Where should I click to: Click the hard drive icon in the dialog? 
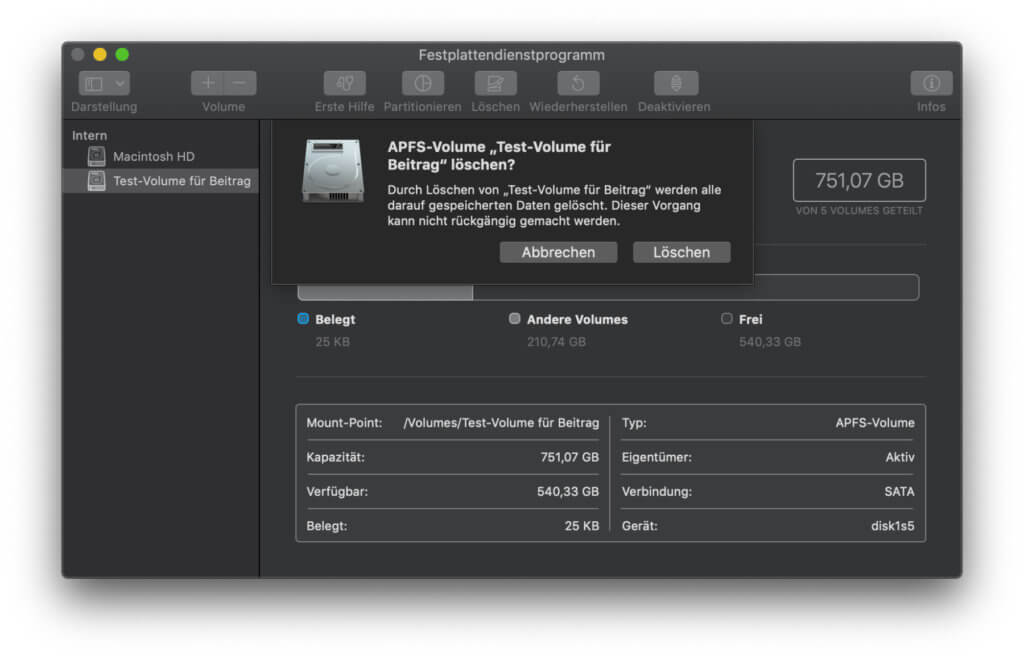(333, 171)
